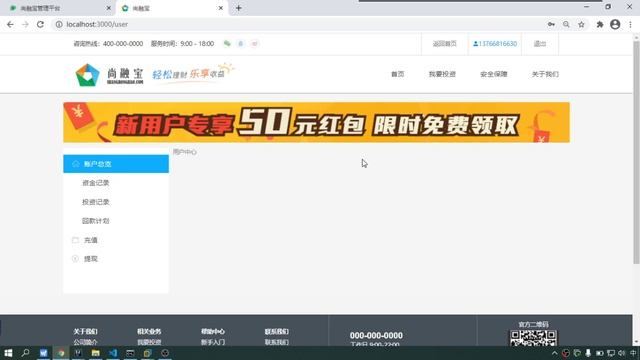Click 返回首页 link in top bar

click(x=444, y=44)
